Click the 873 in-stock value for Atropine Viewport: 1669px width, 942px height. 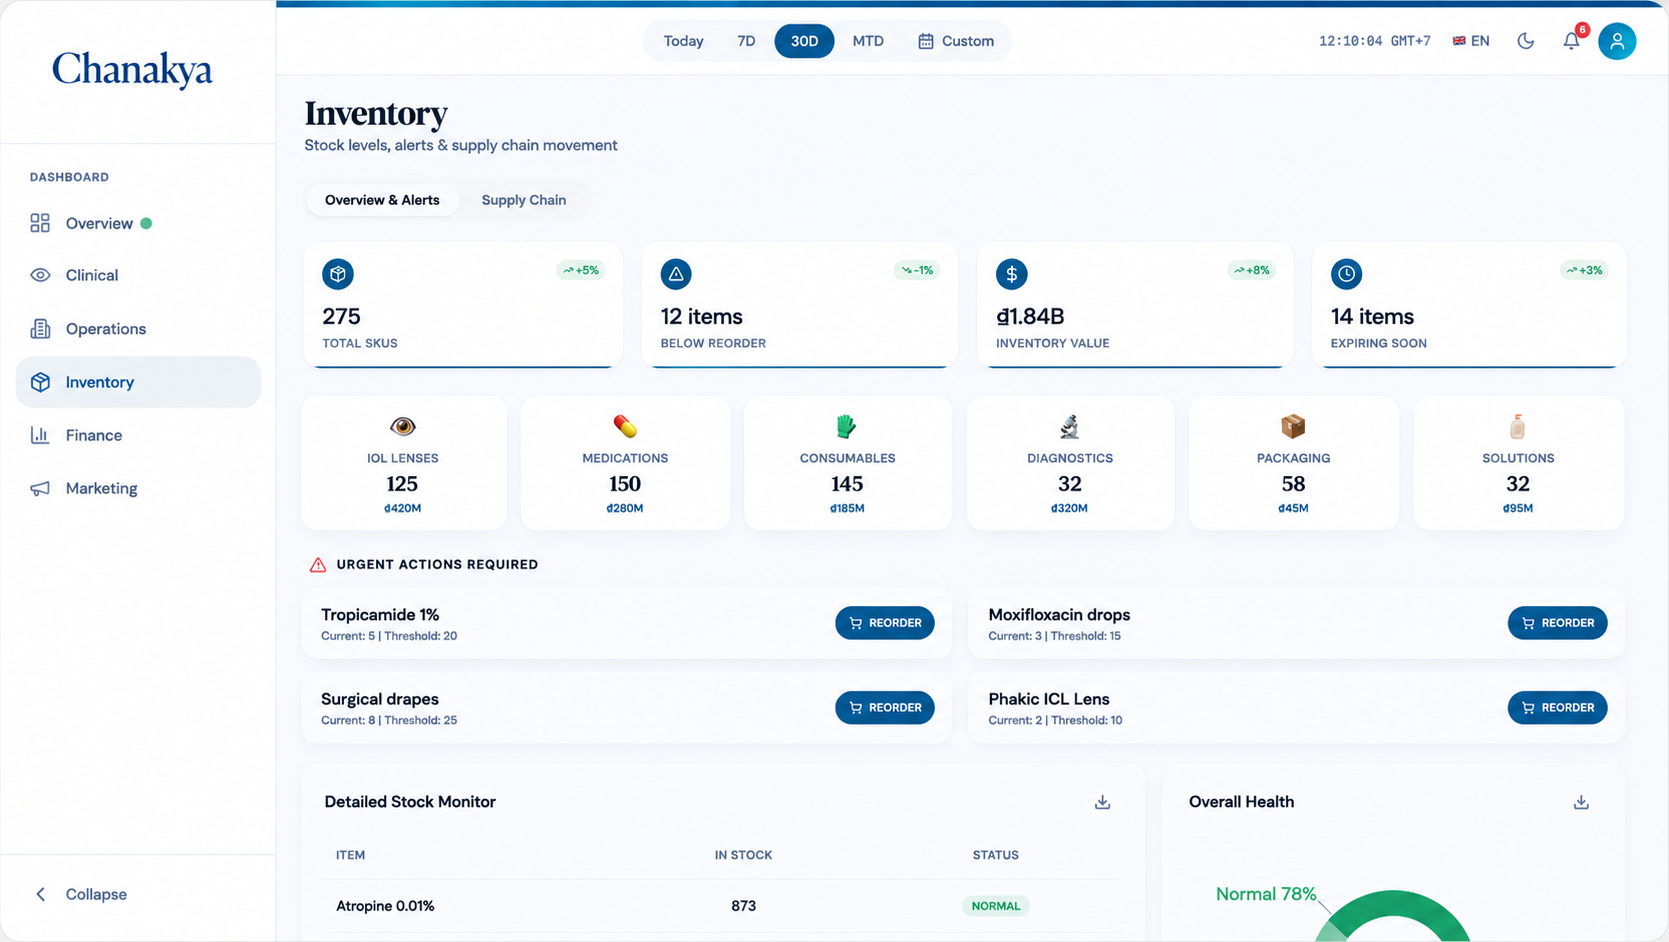tap(743, 906)
